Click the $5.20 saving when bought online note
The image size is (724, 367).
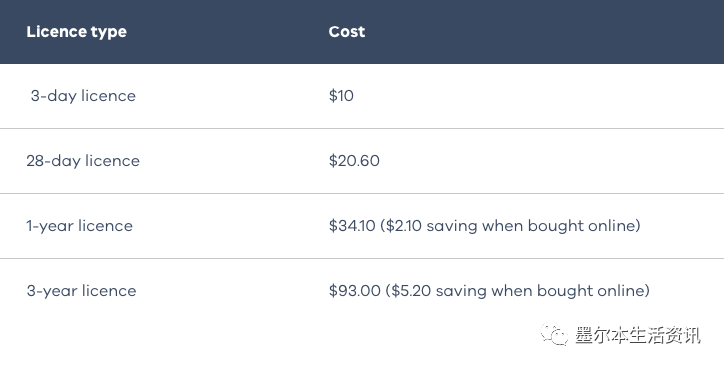518,291
